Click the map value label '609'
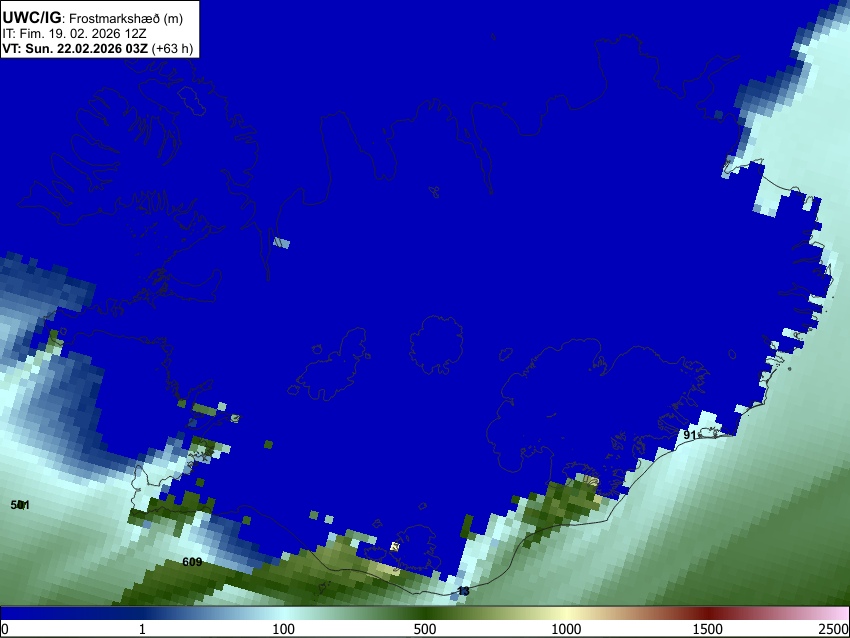The width and height of the screenshot is (850, 638). [192, 562]
